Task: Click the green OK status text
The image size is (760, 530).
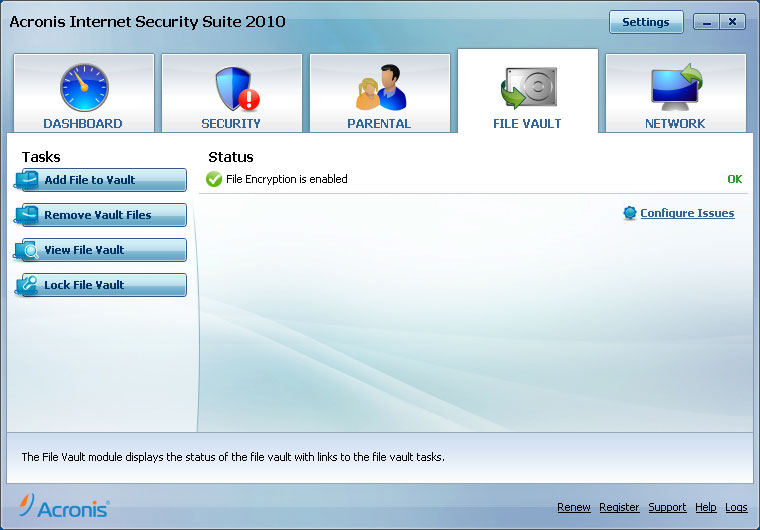Action: pos(735,179)
